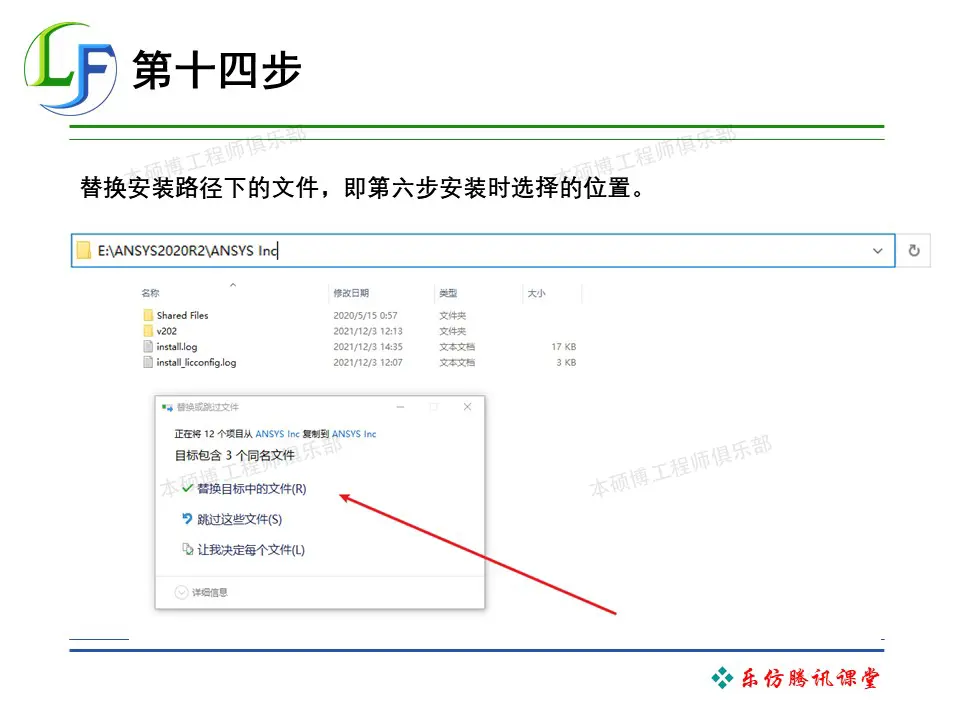
Task: Minimize the 替换或跳过文件 dialog
Action: (400, 407)
